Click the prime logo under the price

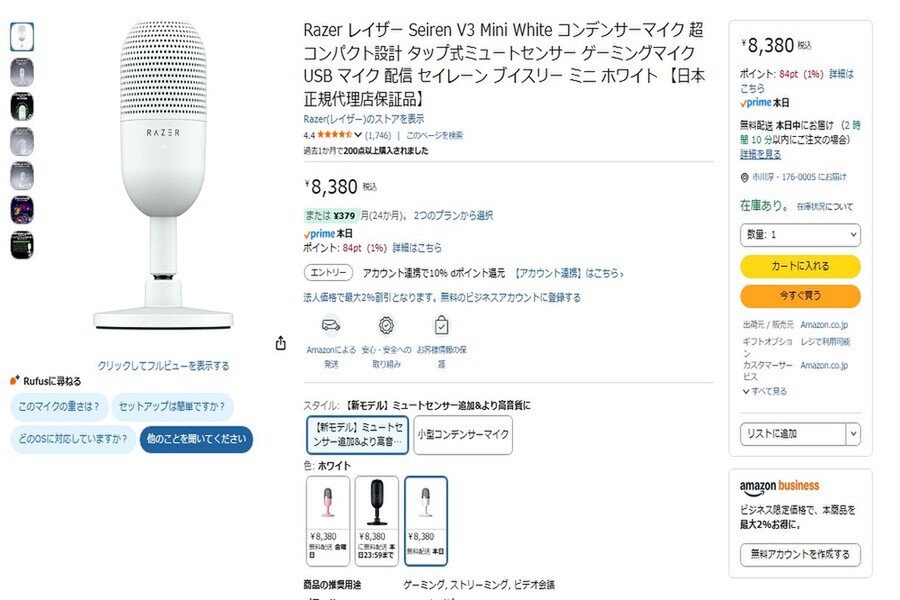tap(320, 233)
